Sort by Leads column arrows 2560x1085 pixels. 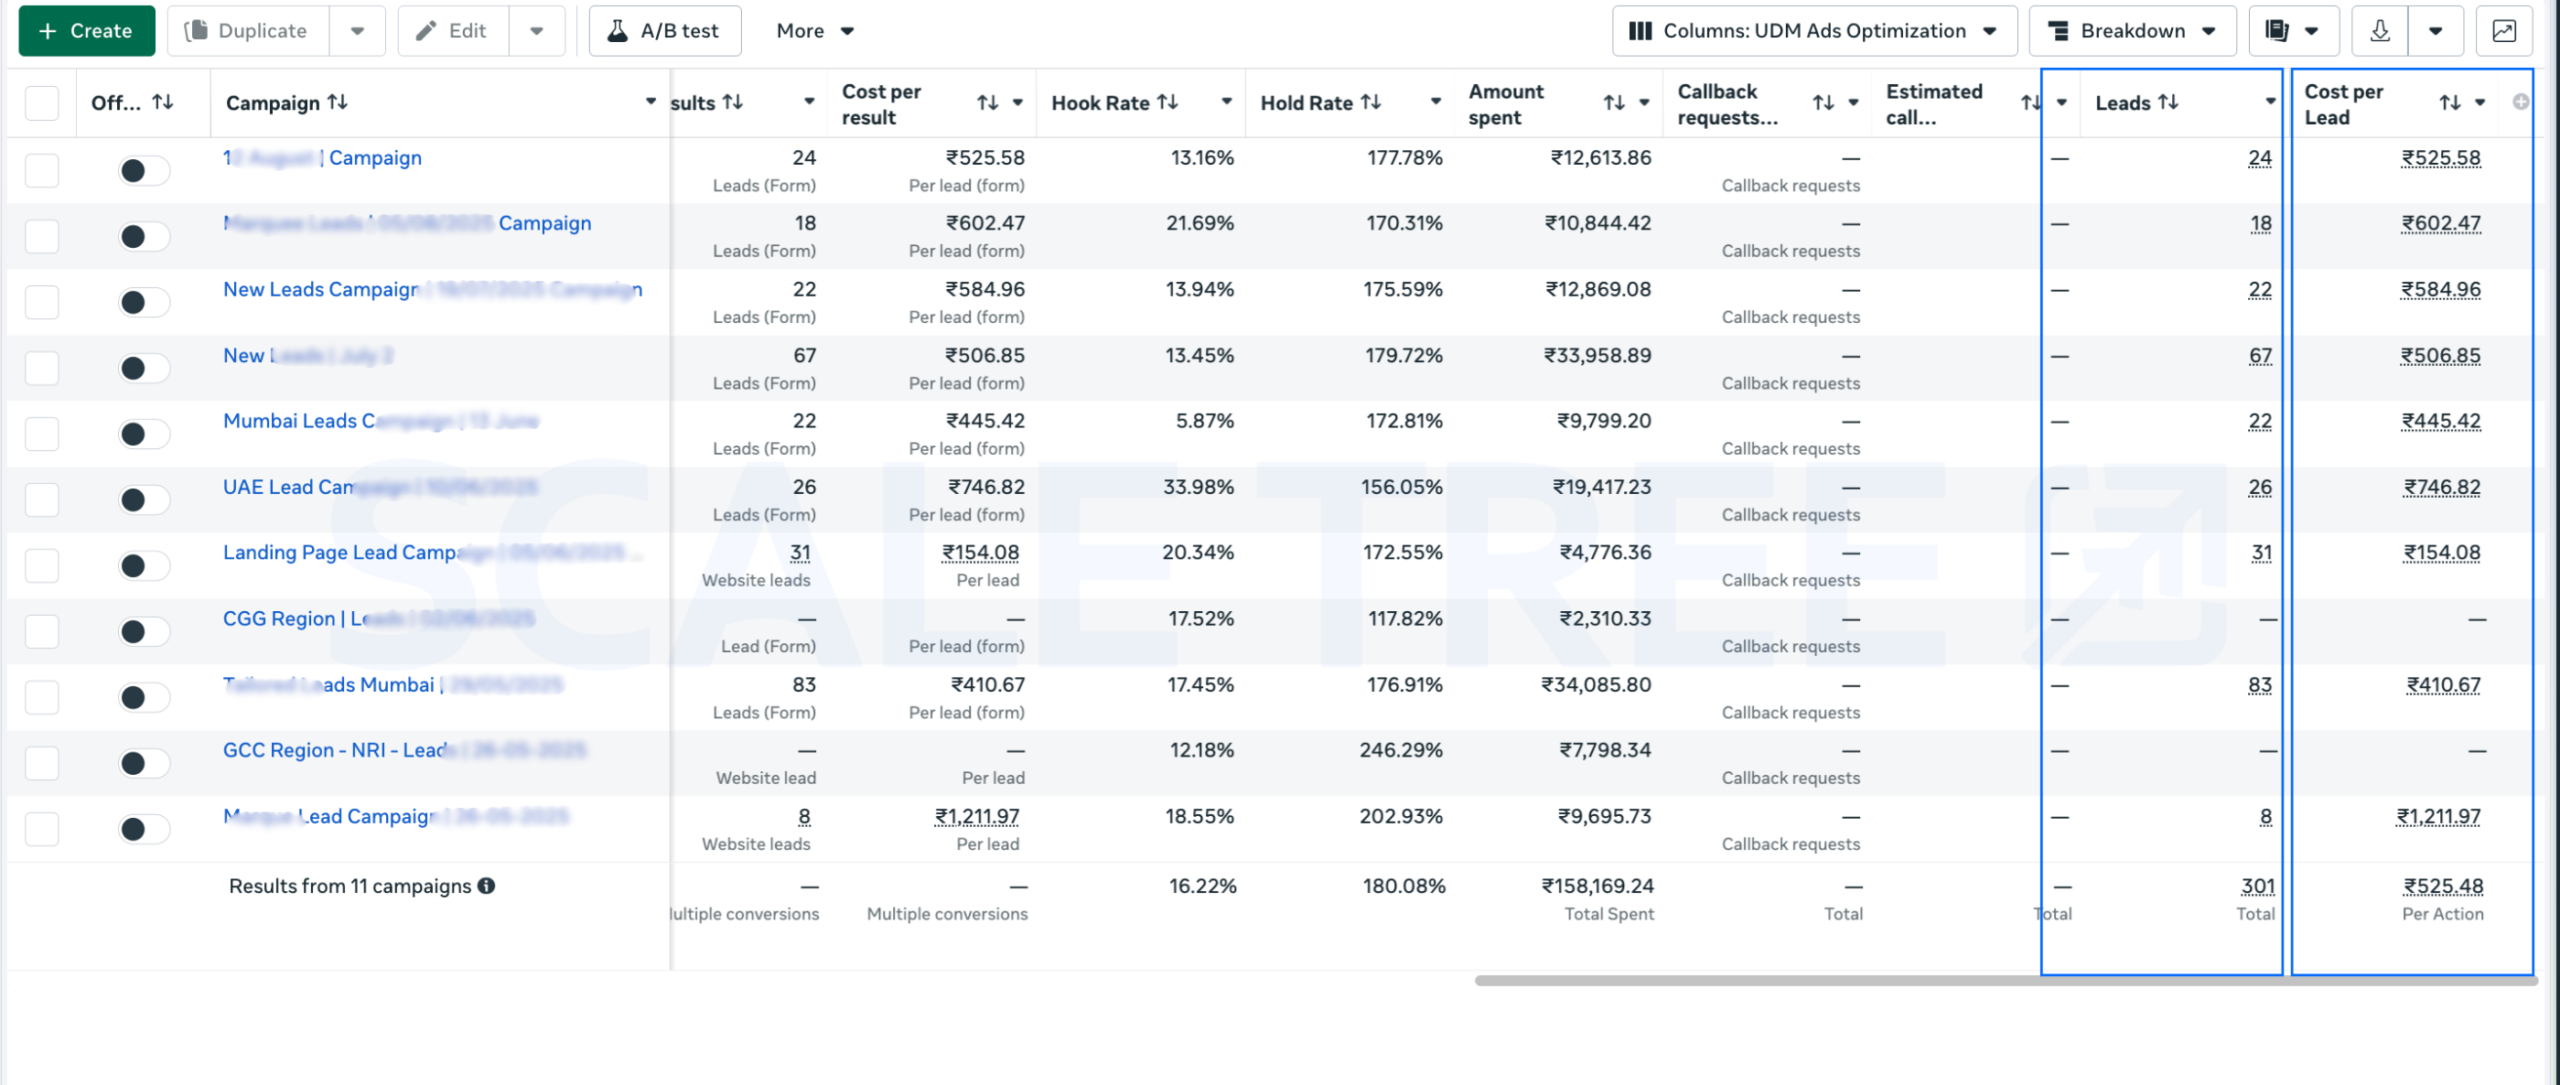pos(2168,102)
